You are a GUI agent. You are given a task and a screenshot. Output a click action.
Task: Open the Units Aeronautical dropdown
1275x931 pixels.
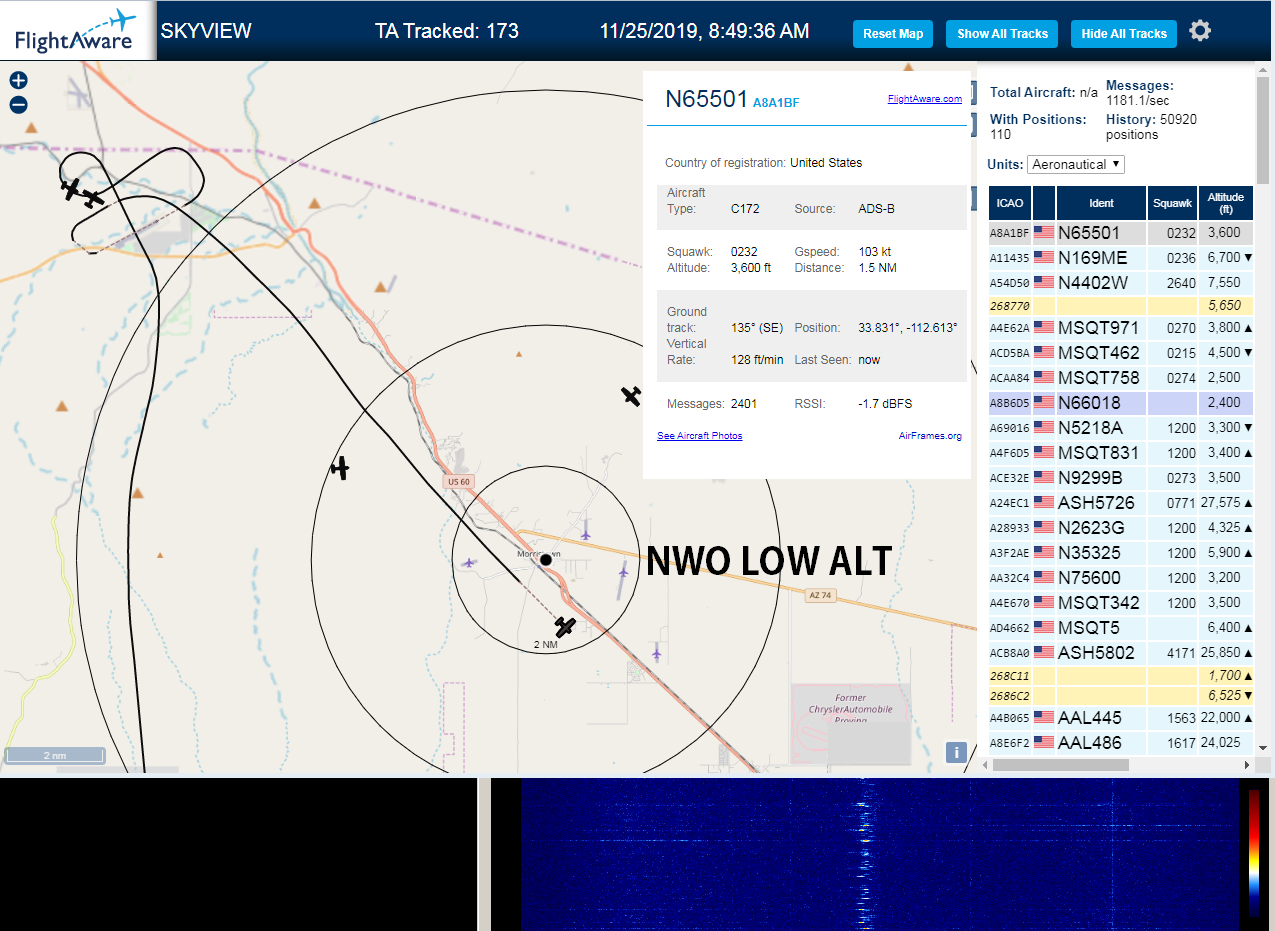point(1076,164)
